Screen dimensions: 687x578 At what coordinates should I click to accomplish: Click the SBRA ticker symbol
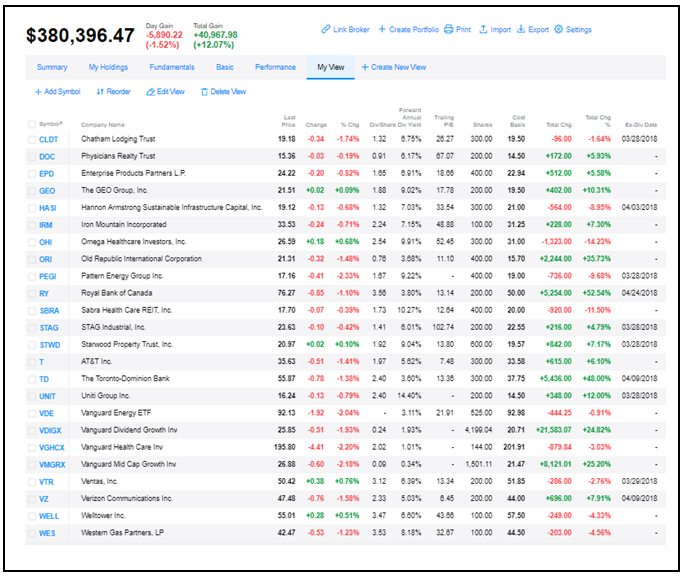(x=50, y=311)
